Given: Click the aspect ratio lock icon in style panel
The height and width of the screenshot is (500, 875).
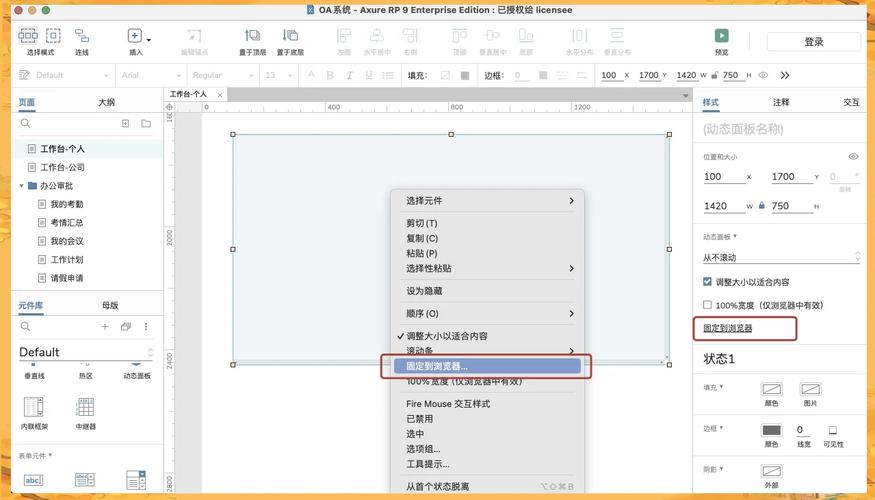Looking at the screenshot, I should [762, 206].
